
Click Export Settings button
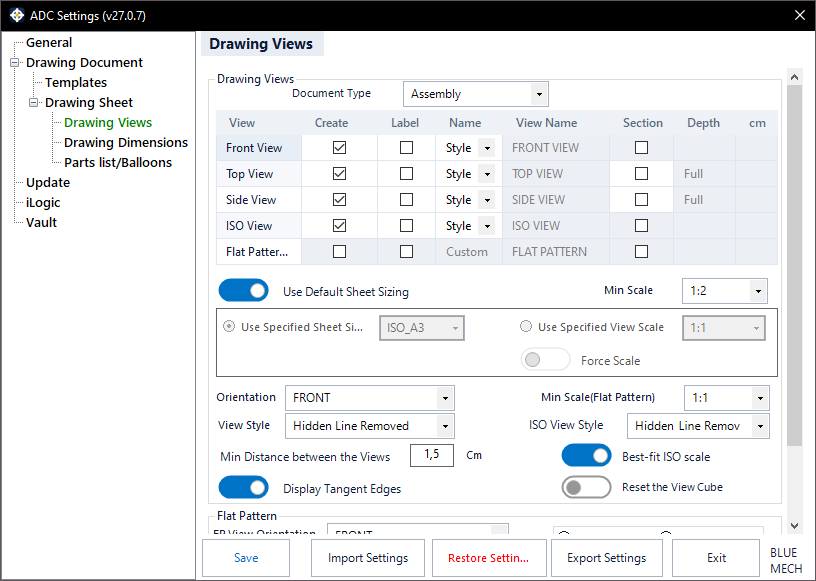click(x=607, y=558)
